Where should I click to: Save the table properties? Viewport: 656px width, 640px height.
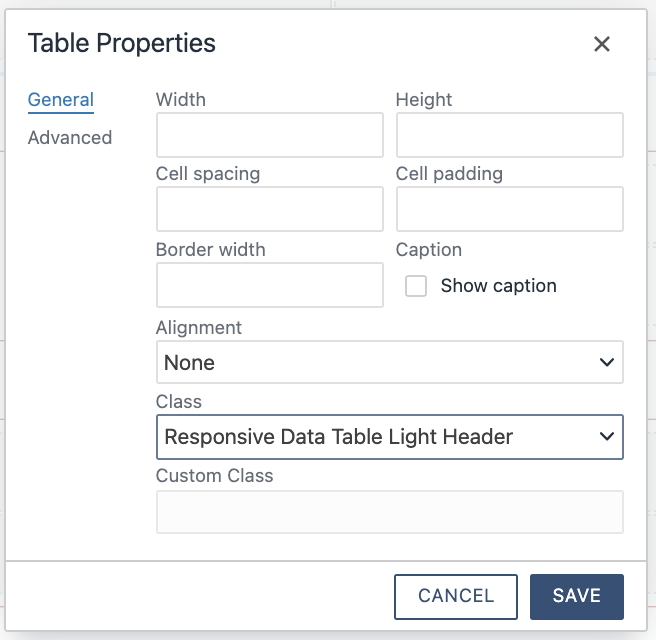577,597
